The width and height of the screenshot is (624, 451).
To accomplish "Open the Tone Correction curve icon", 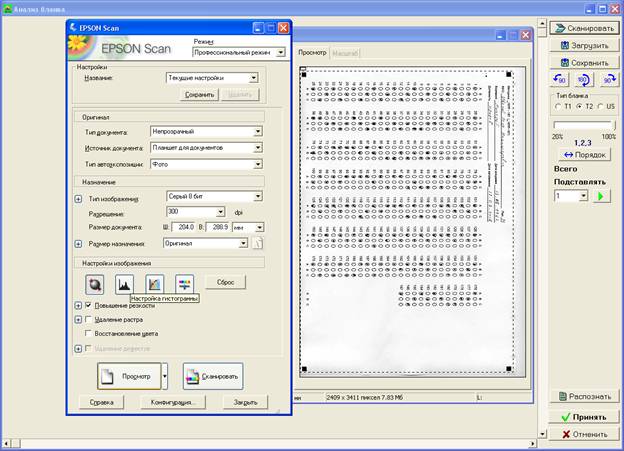I will pos(154,284).
